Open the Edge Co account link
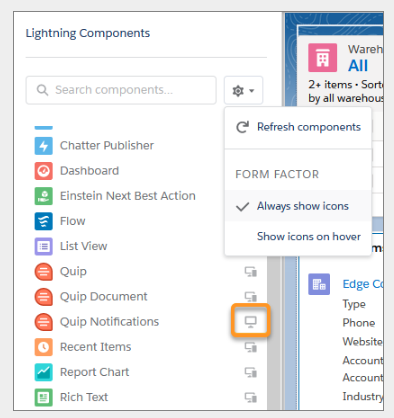Viewport: 394px width, 418px height. [363, 284]
